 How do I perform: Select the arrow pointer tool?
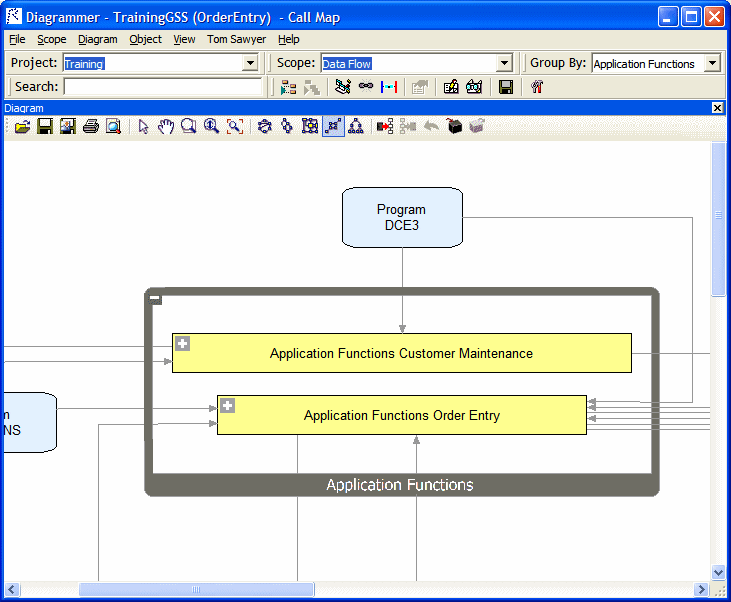point(144,127)
